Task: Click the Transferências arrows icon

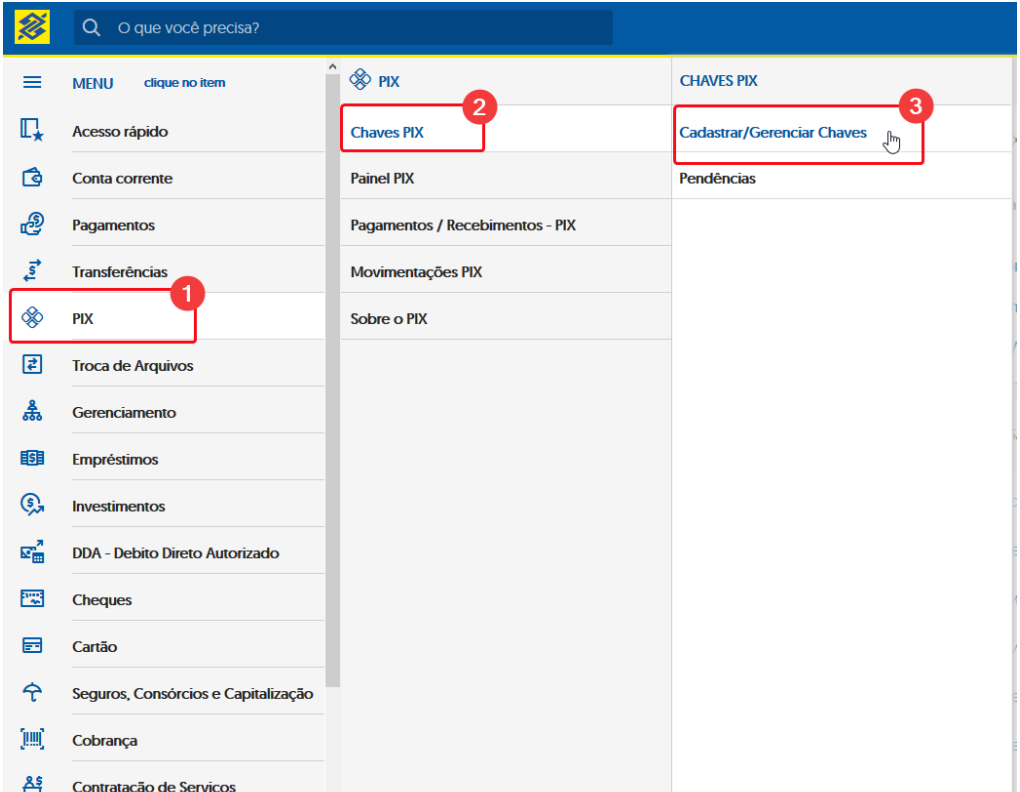Action: pos(32,271)
